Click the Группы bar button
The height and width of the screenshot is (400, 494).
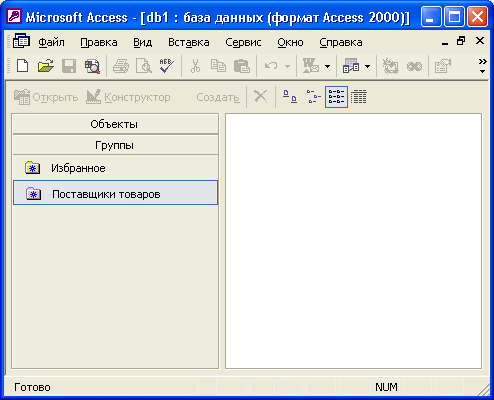click(x=115, y=145)
